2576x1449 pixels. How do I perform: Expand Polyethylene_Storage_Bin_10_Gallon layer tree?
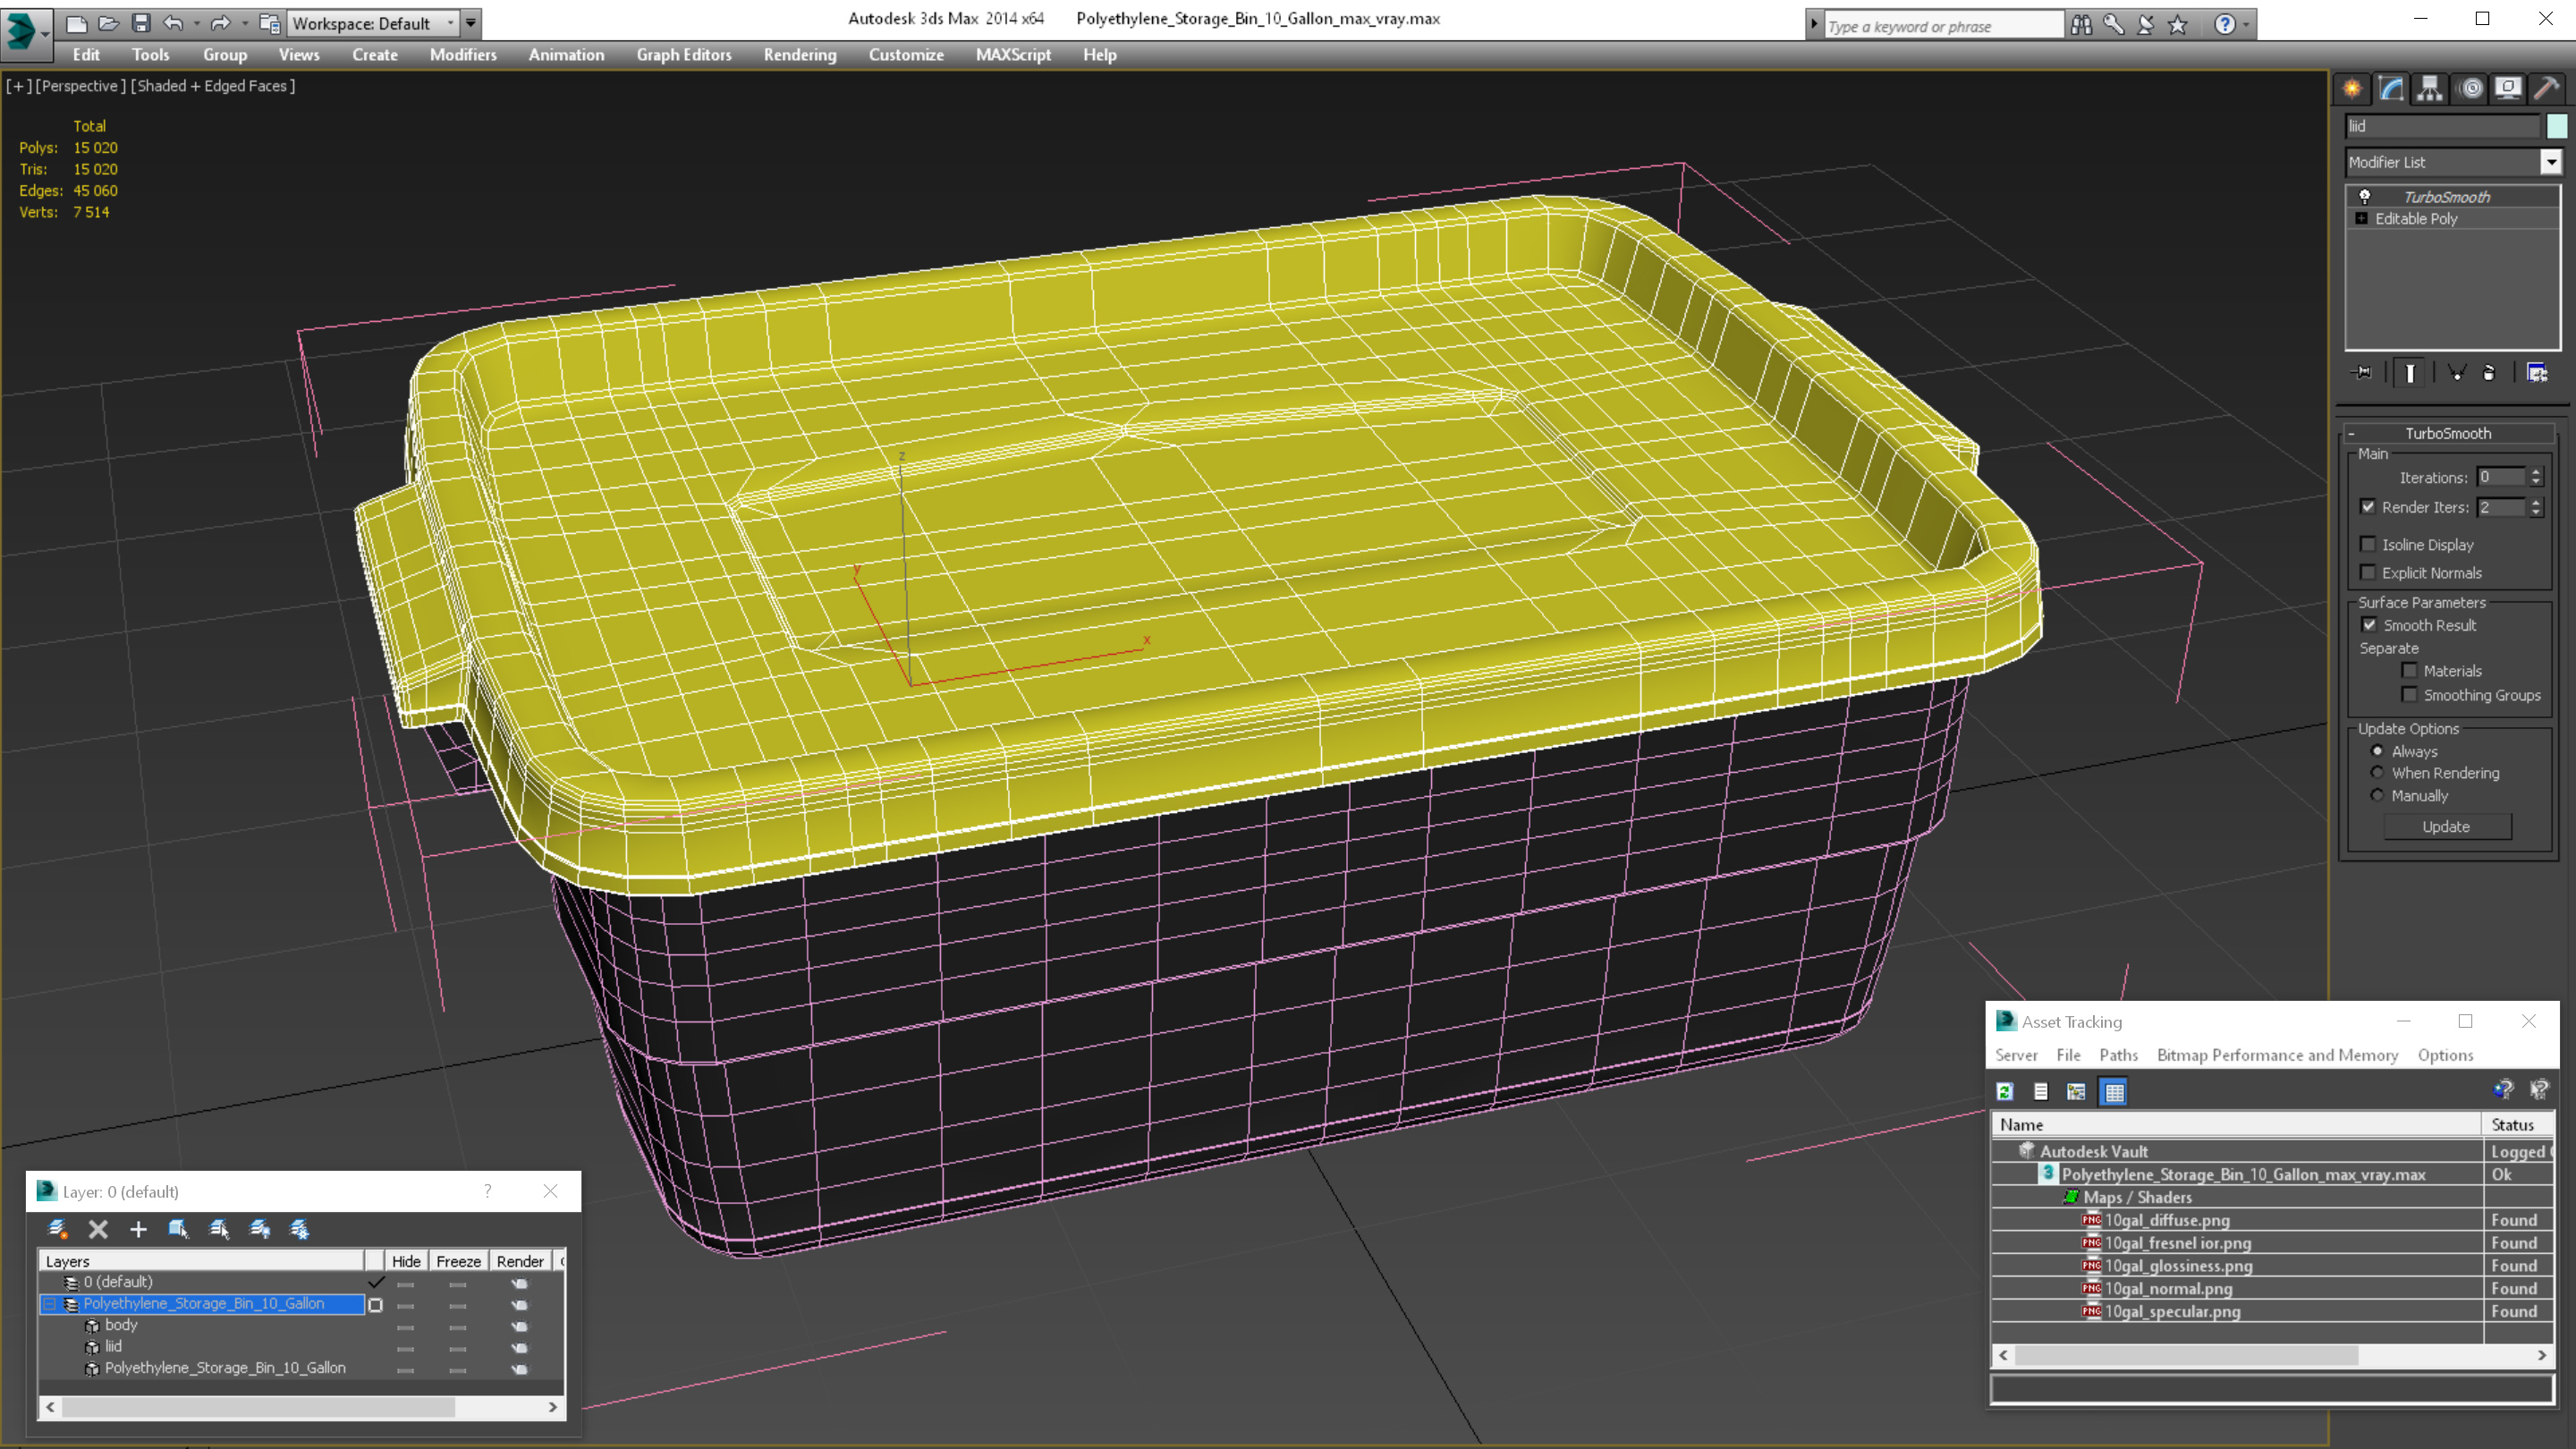point(47,1304)
